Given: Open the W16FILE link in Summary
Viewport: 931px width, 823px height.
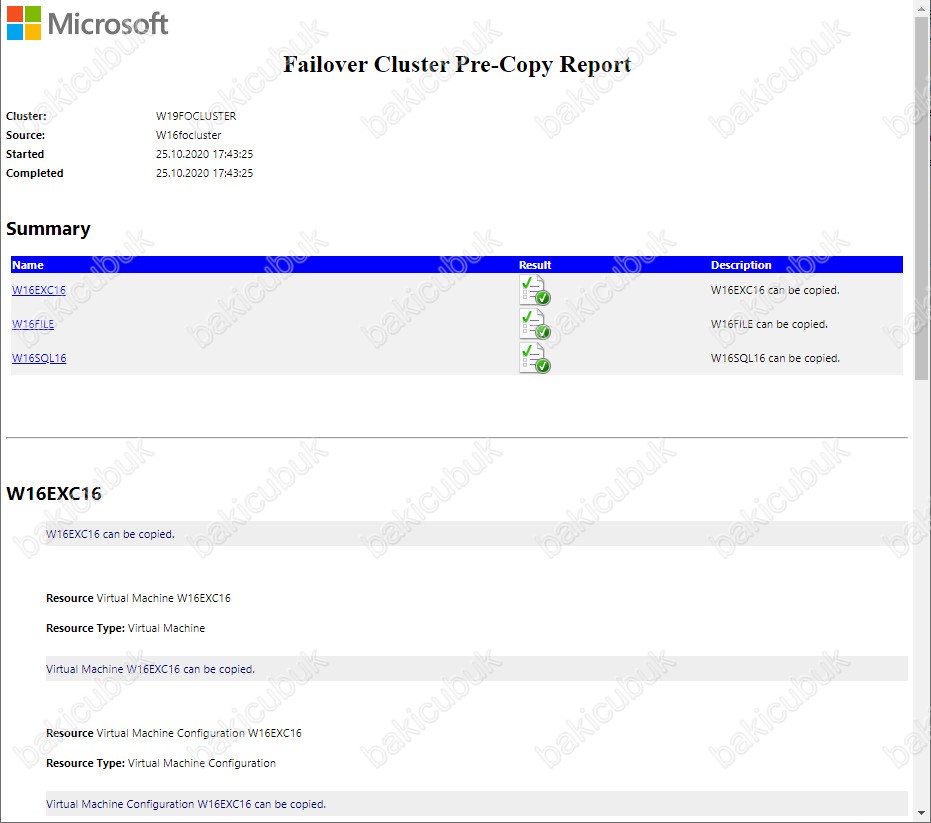Looking at the screenshot, I should point(33,324).
